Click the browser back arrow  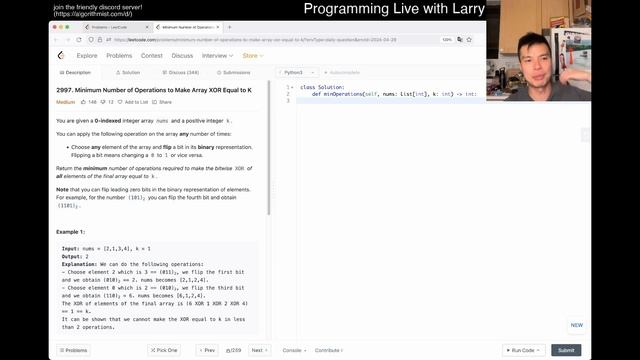click(x=57, y=40)
